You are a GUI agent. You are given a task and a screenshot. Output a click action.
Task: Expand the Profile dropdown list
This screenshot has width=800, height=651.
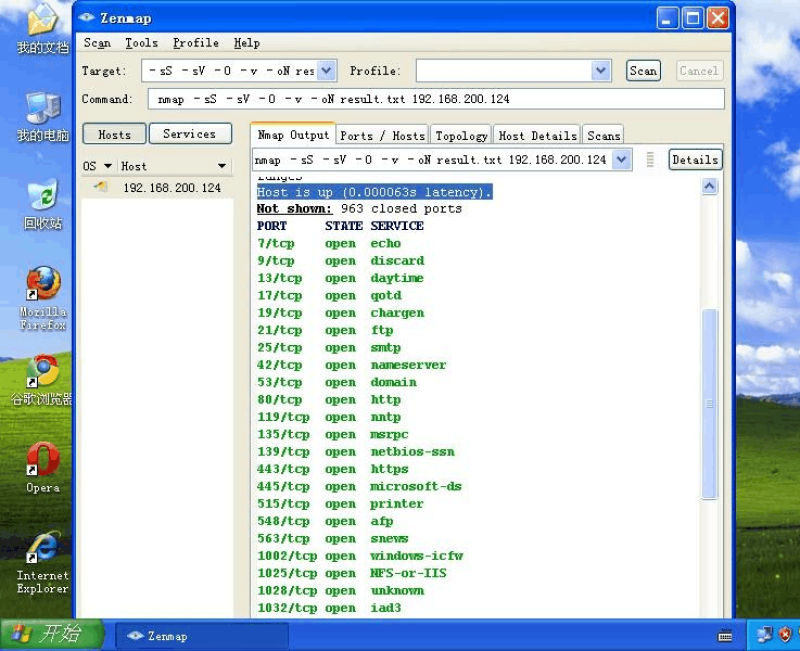point(600,71)
